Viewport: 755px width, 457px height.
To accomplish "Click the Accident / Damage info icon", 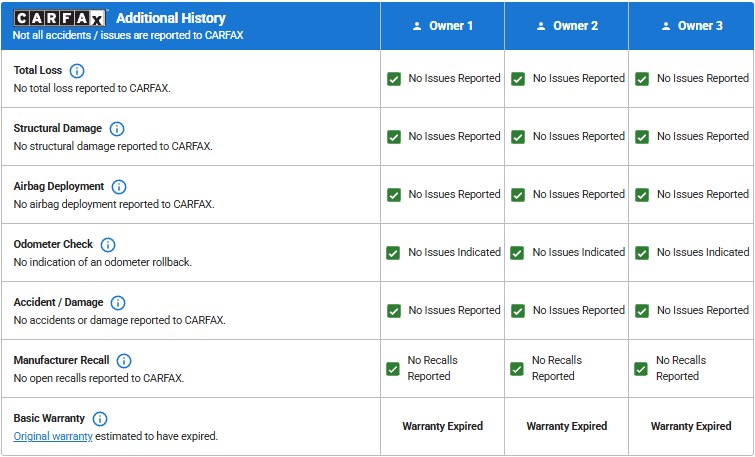I will point(118,303).
